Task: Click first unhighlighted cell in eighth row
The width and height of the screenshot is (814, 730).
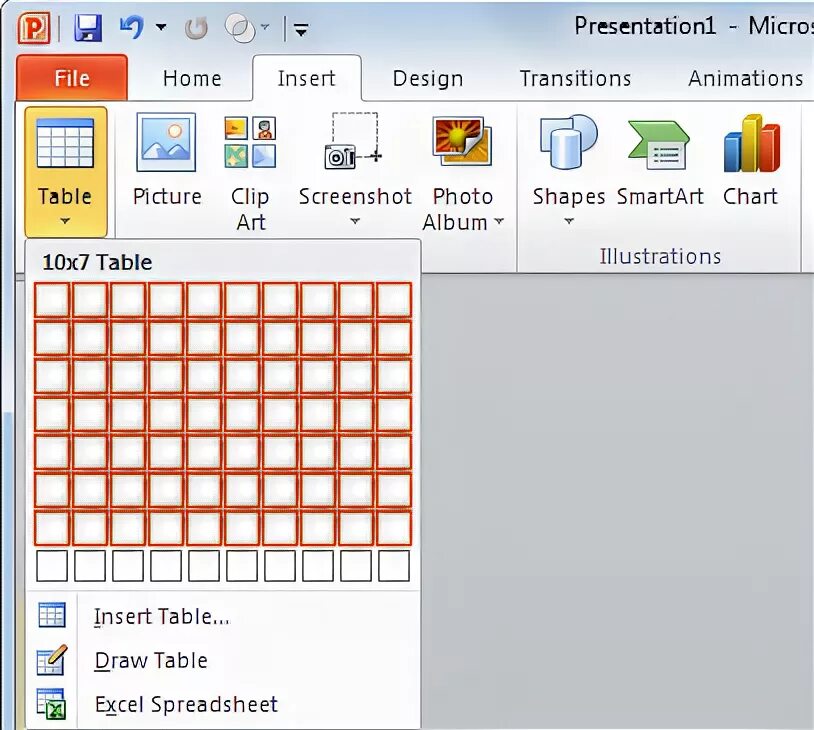Action: pyautogui.click(x=52, y=566)
